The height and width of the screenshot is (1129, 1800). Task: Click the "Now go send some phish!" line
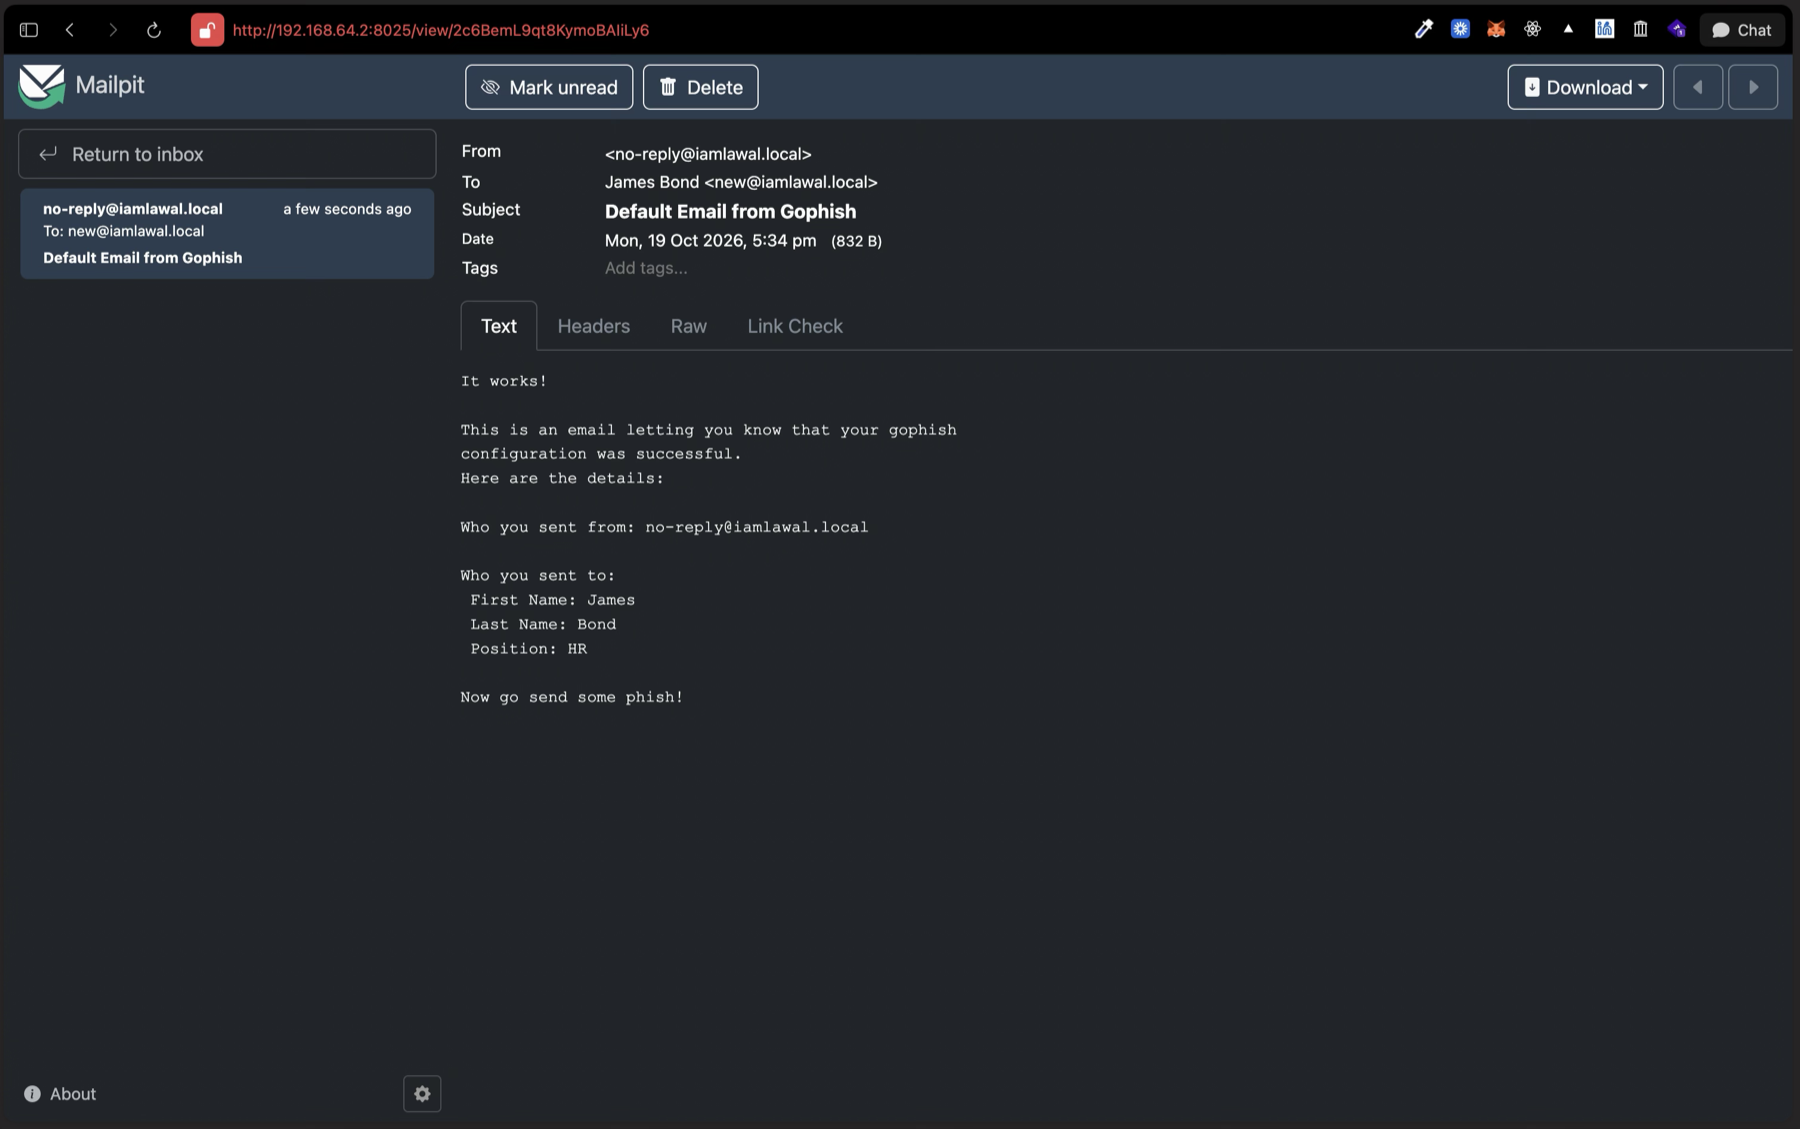572,697
